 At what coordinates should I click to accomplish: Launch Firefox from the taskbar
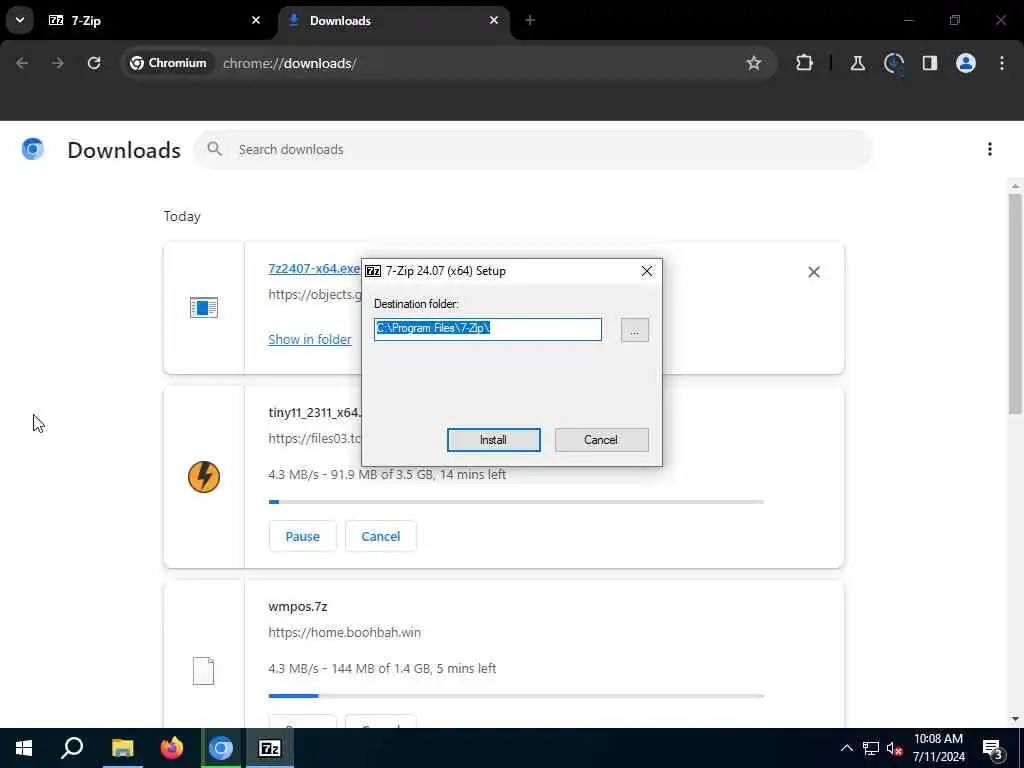(172, 748)
